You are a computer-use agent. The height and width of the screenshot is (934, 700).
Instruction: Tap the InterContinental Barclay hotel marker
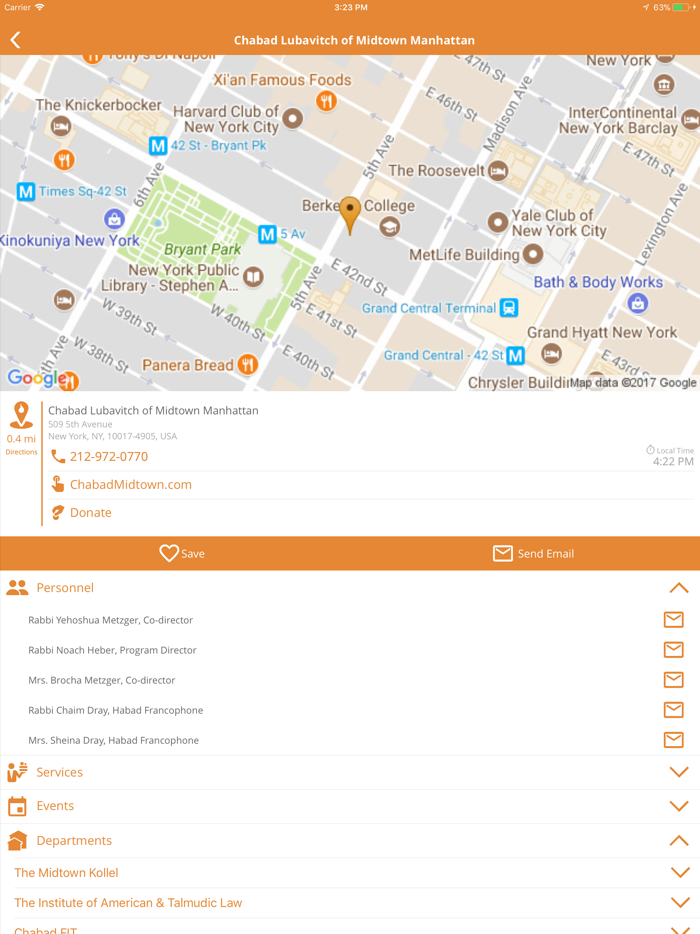691,120
